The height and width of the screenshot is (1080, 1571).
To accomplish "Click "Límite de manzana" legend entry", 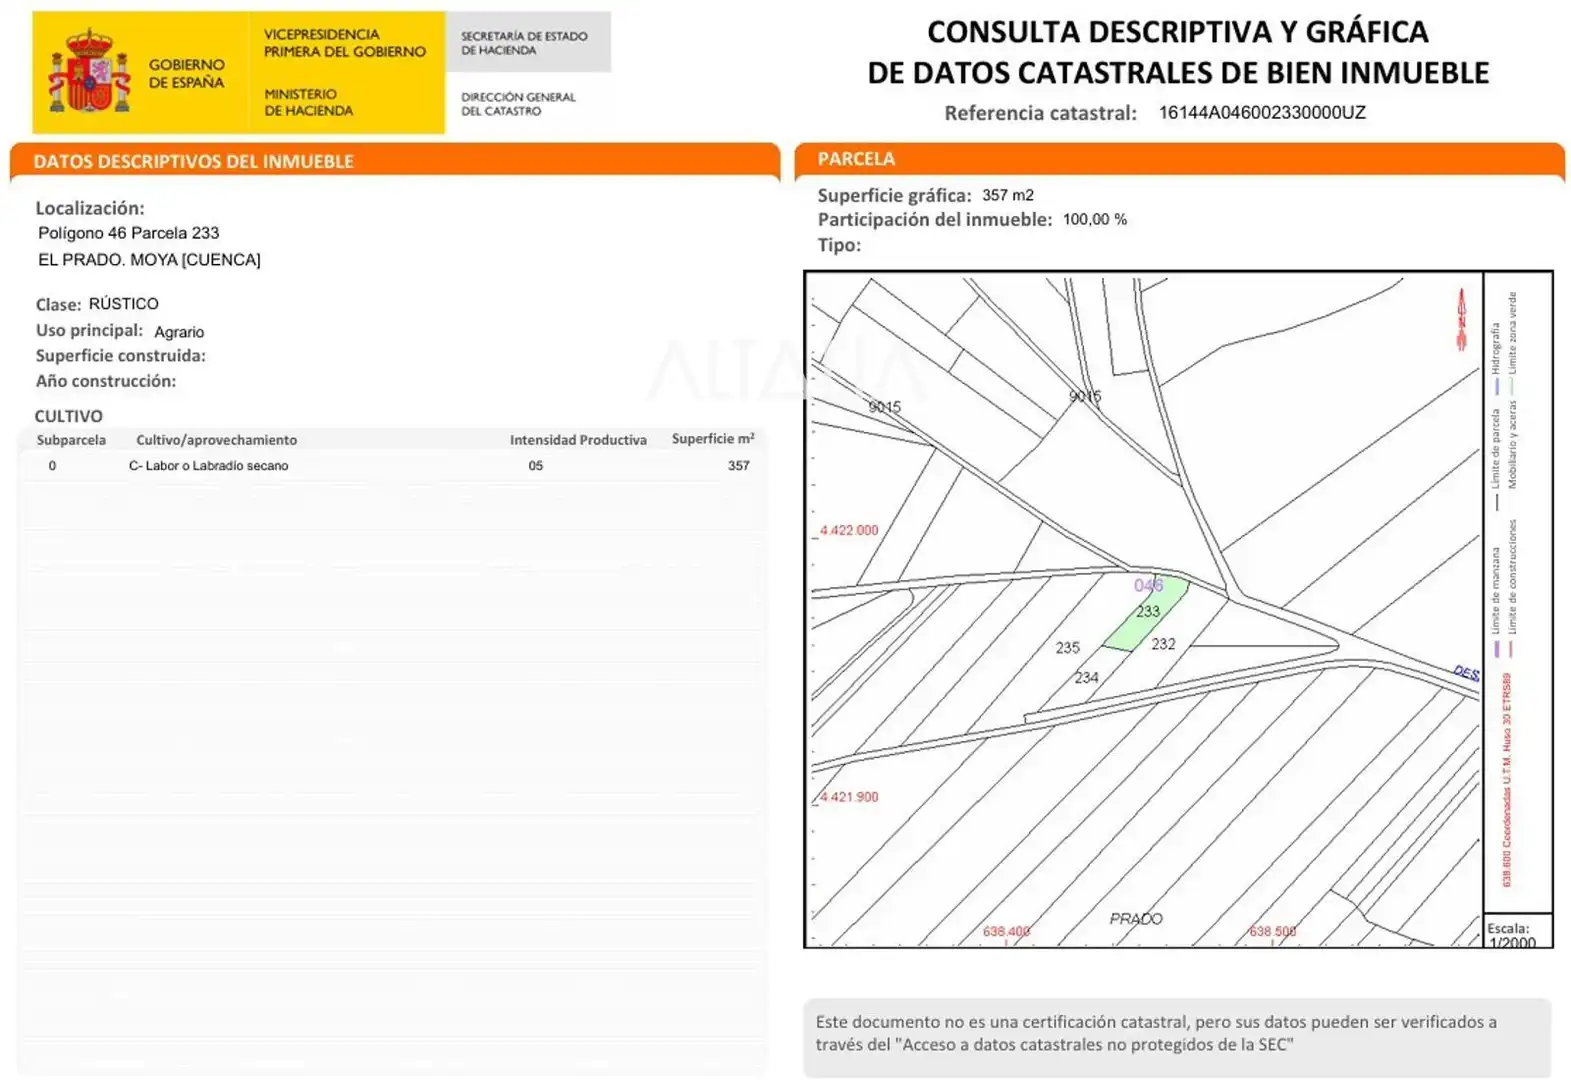I will (1496, 601).
